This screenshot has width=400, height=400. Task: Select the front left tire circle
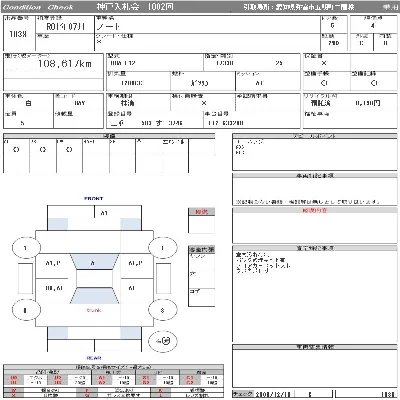click(26, 248)
